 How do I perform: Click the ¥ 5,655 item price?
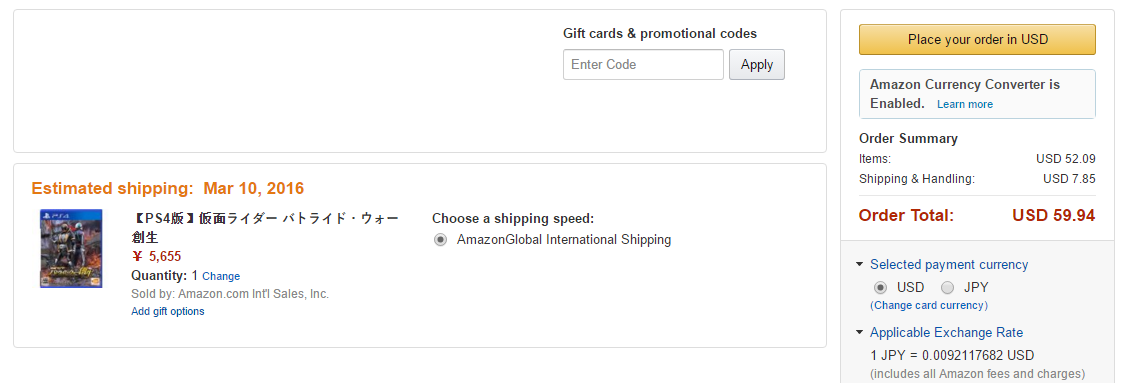(x=156, y=257)
